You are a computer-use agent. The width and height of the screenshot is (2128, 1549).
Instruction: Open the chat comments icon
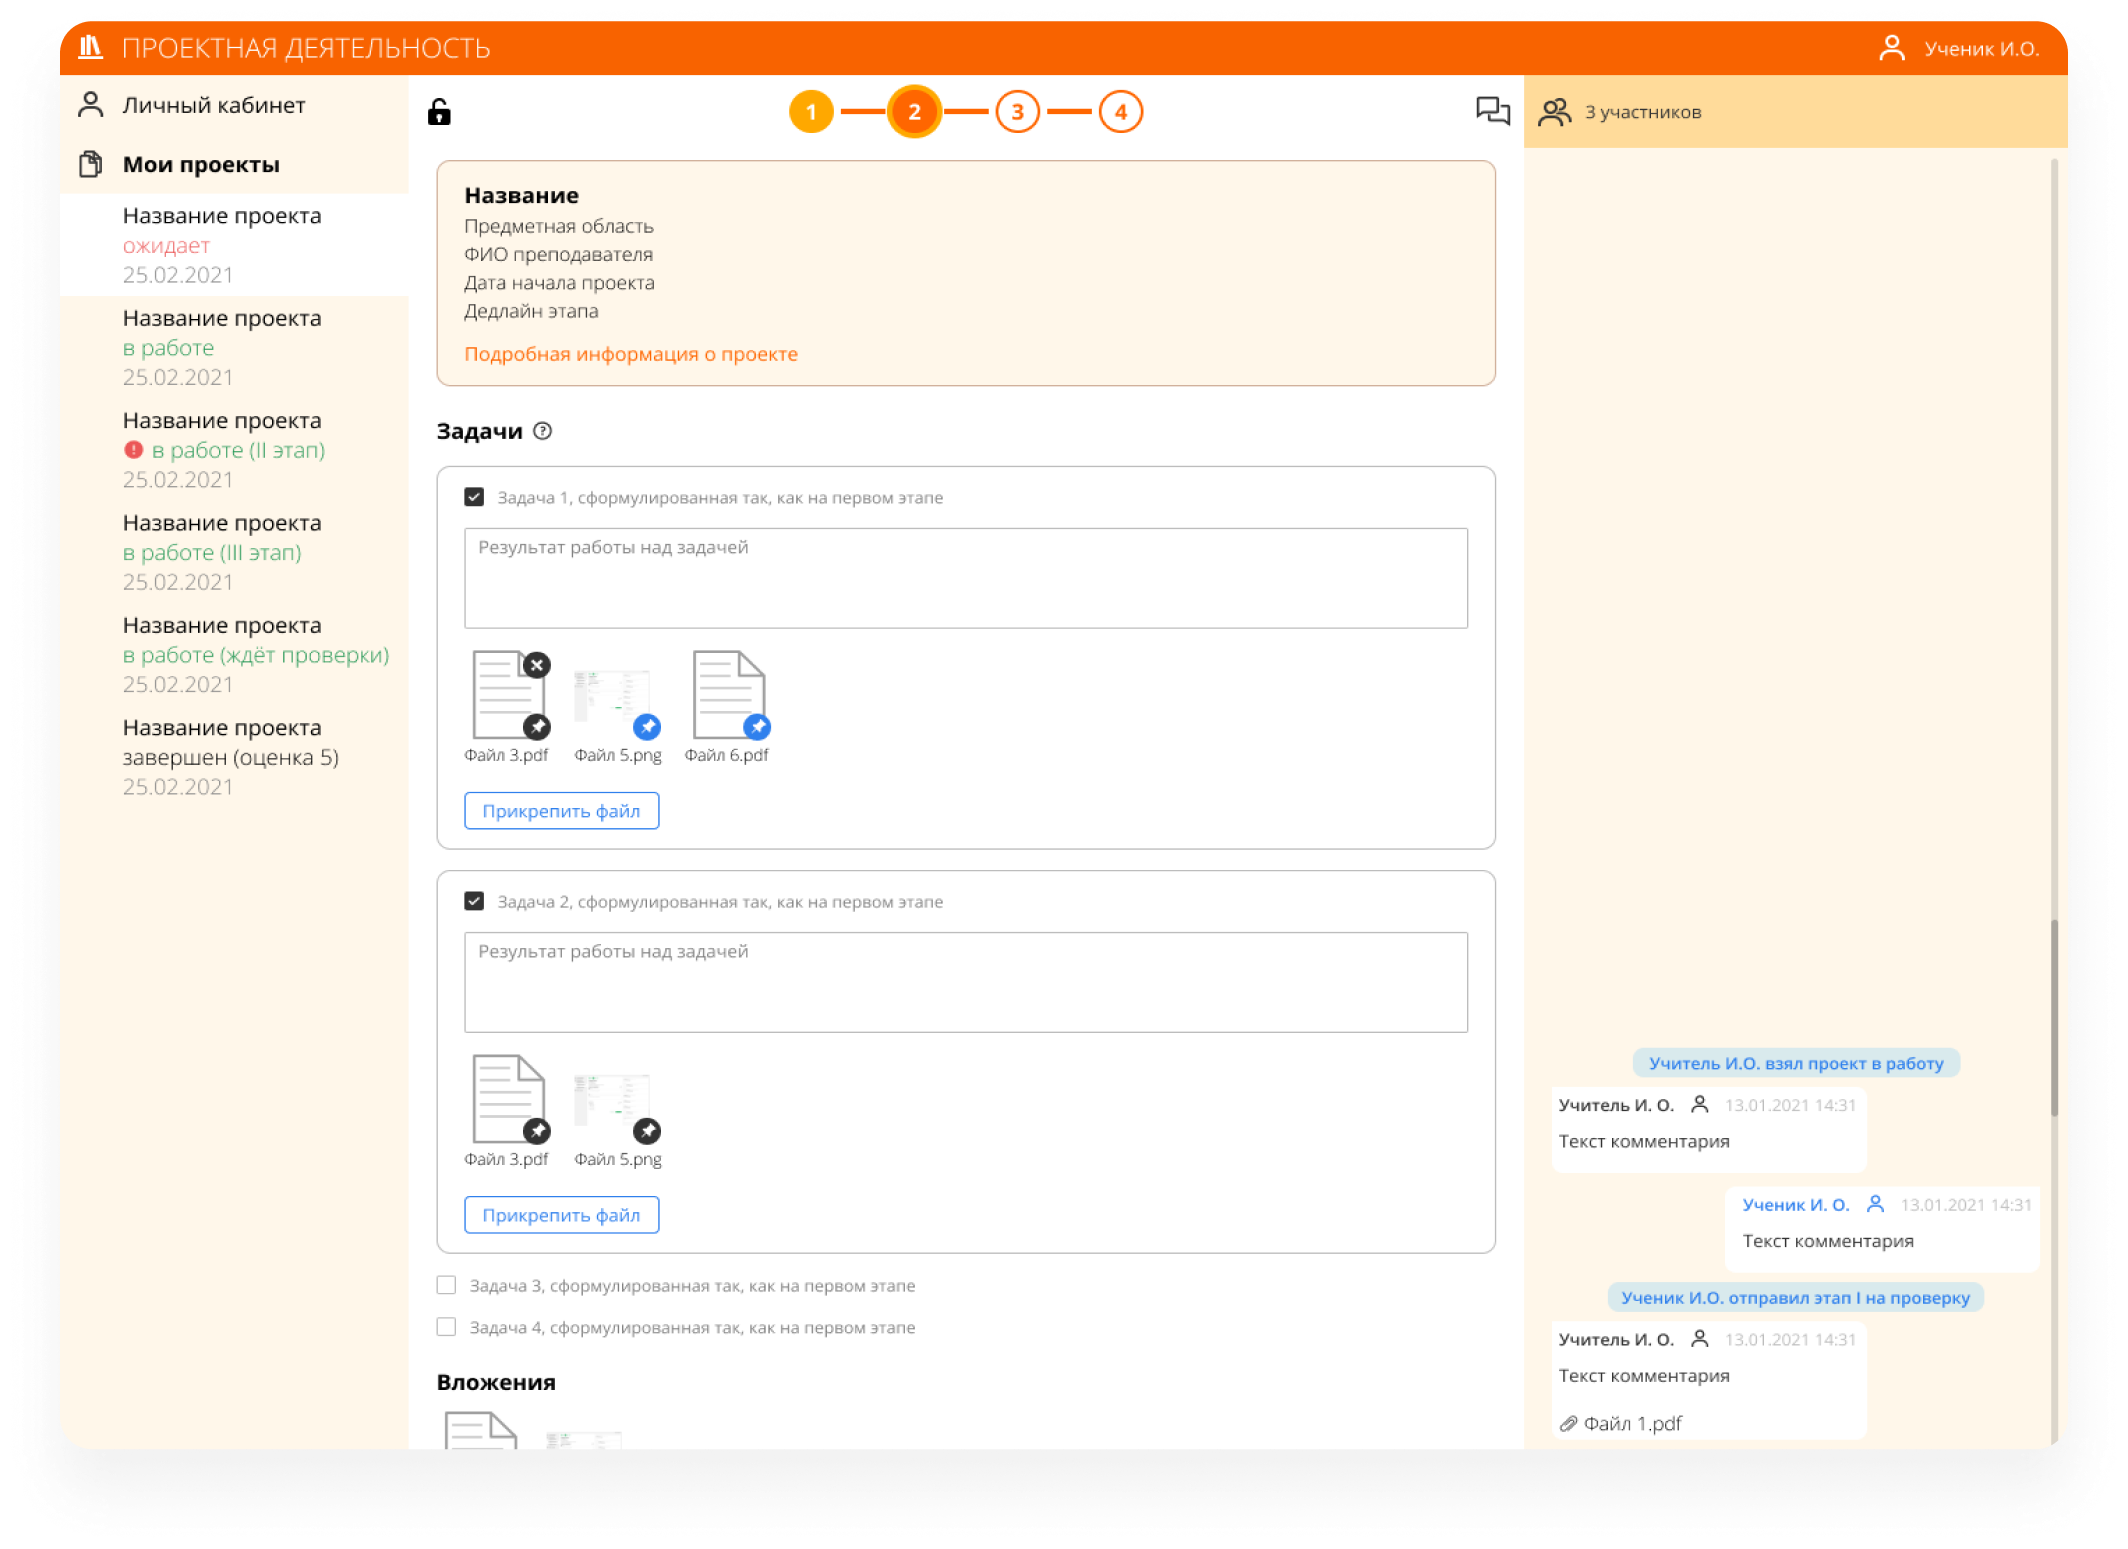1492,111
